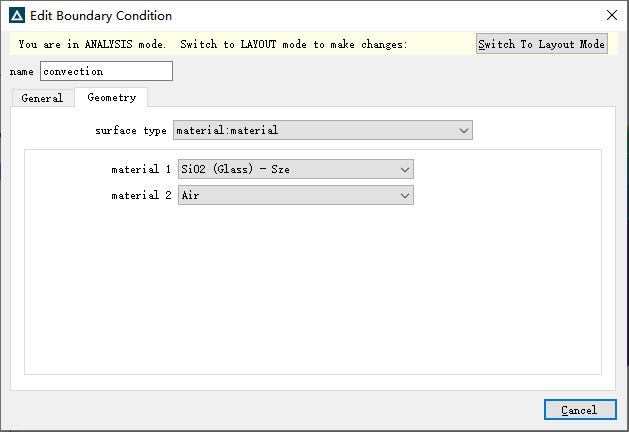This screenshot has width=629, height=432.
Task: Switch to the General tab
Action: click(43, 98)
